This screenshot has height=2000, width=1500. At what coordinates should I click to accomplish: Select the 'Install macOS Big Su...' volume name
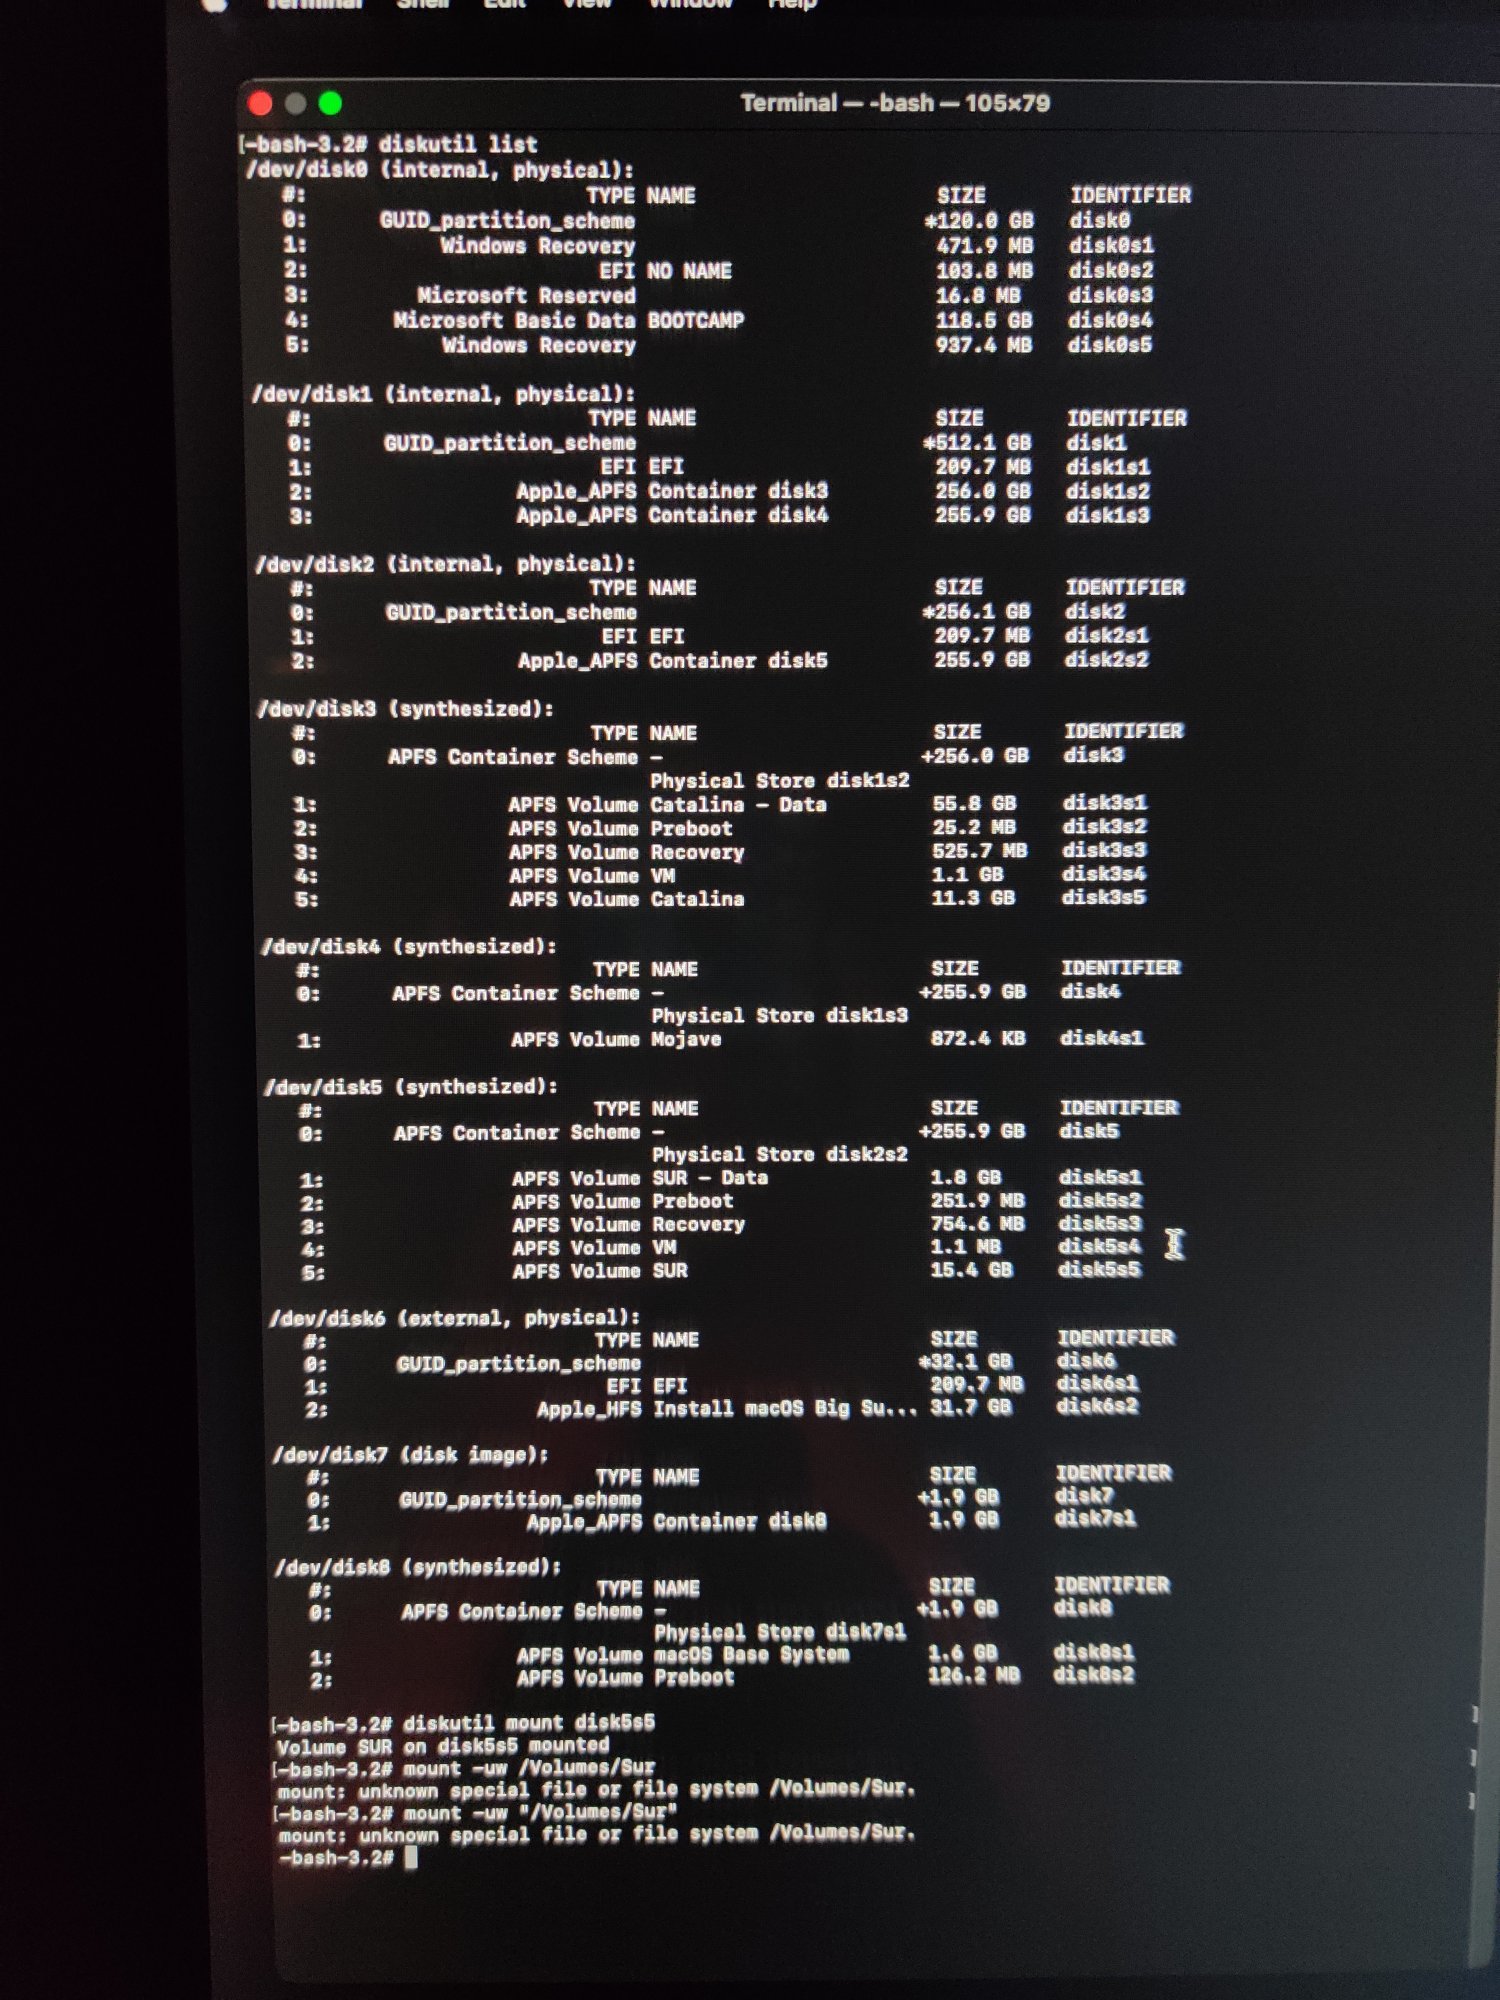tap(785, 1409)
